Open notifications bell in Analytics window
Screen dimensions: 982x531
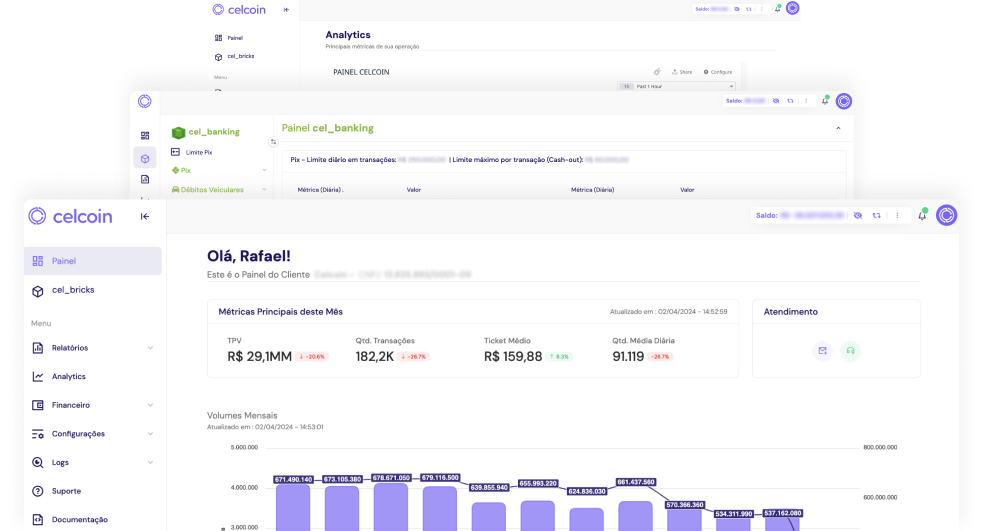tap(778, 9)
